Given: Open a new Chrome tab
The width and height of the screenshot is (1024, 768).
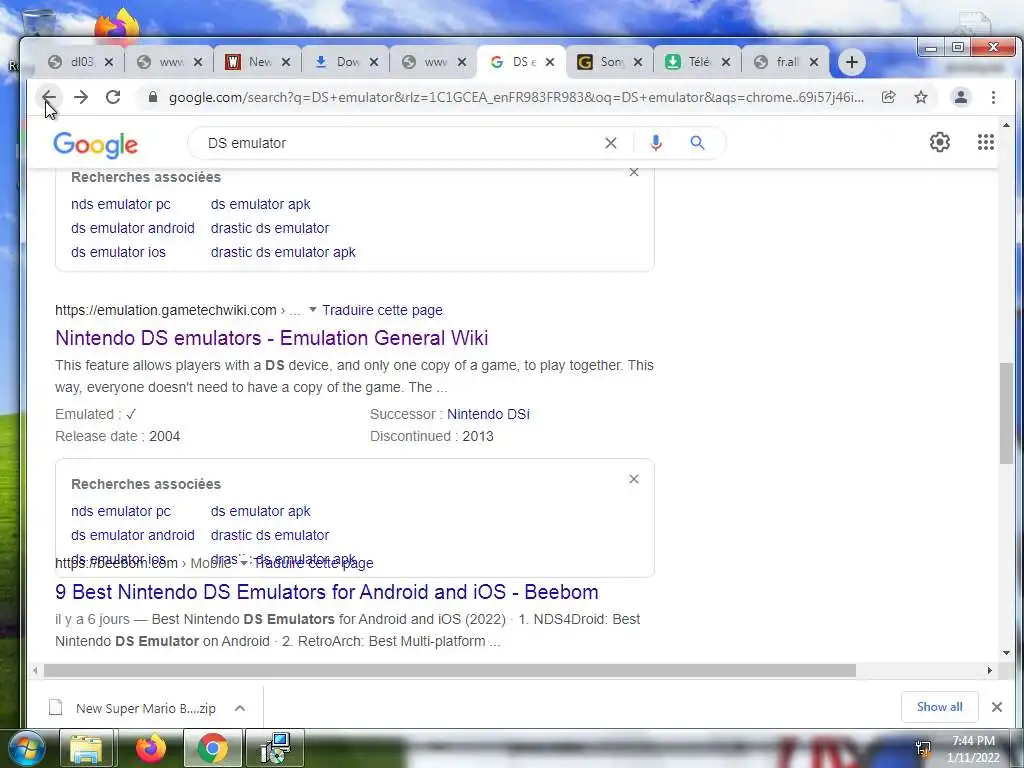Looking at the screenshot, I should pyautogui.click(x=852, y=62).
